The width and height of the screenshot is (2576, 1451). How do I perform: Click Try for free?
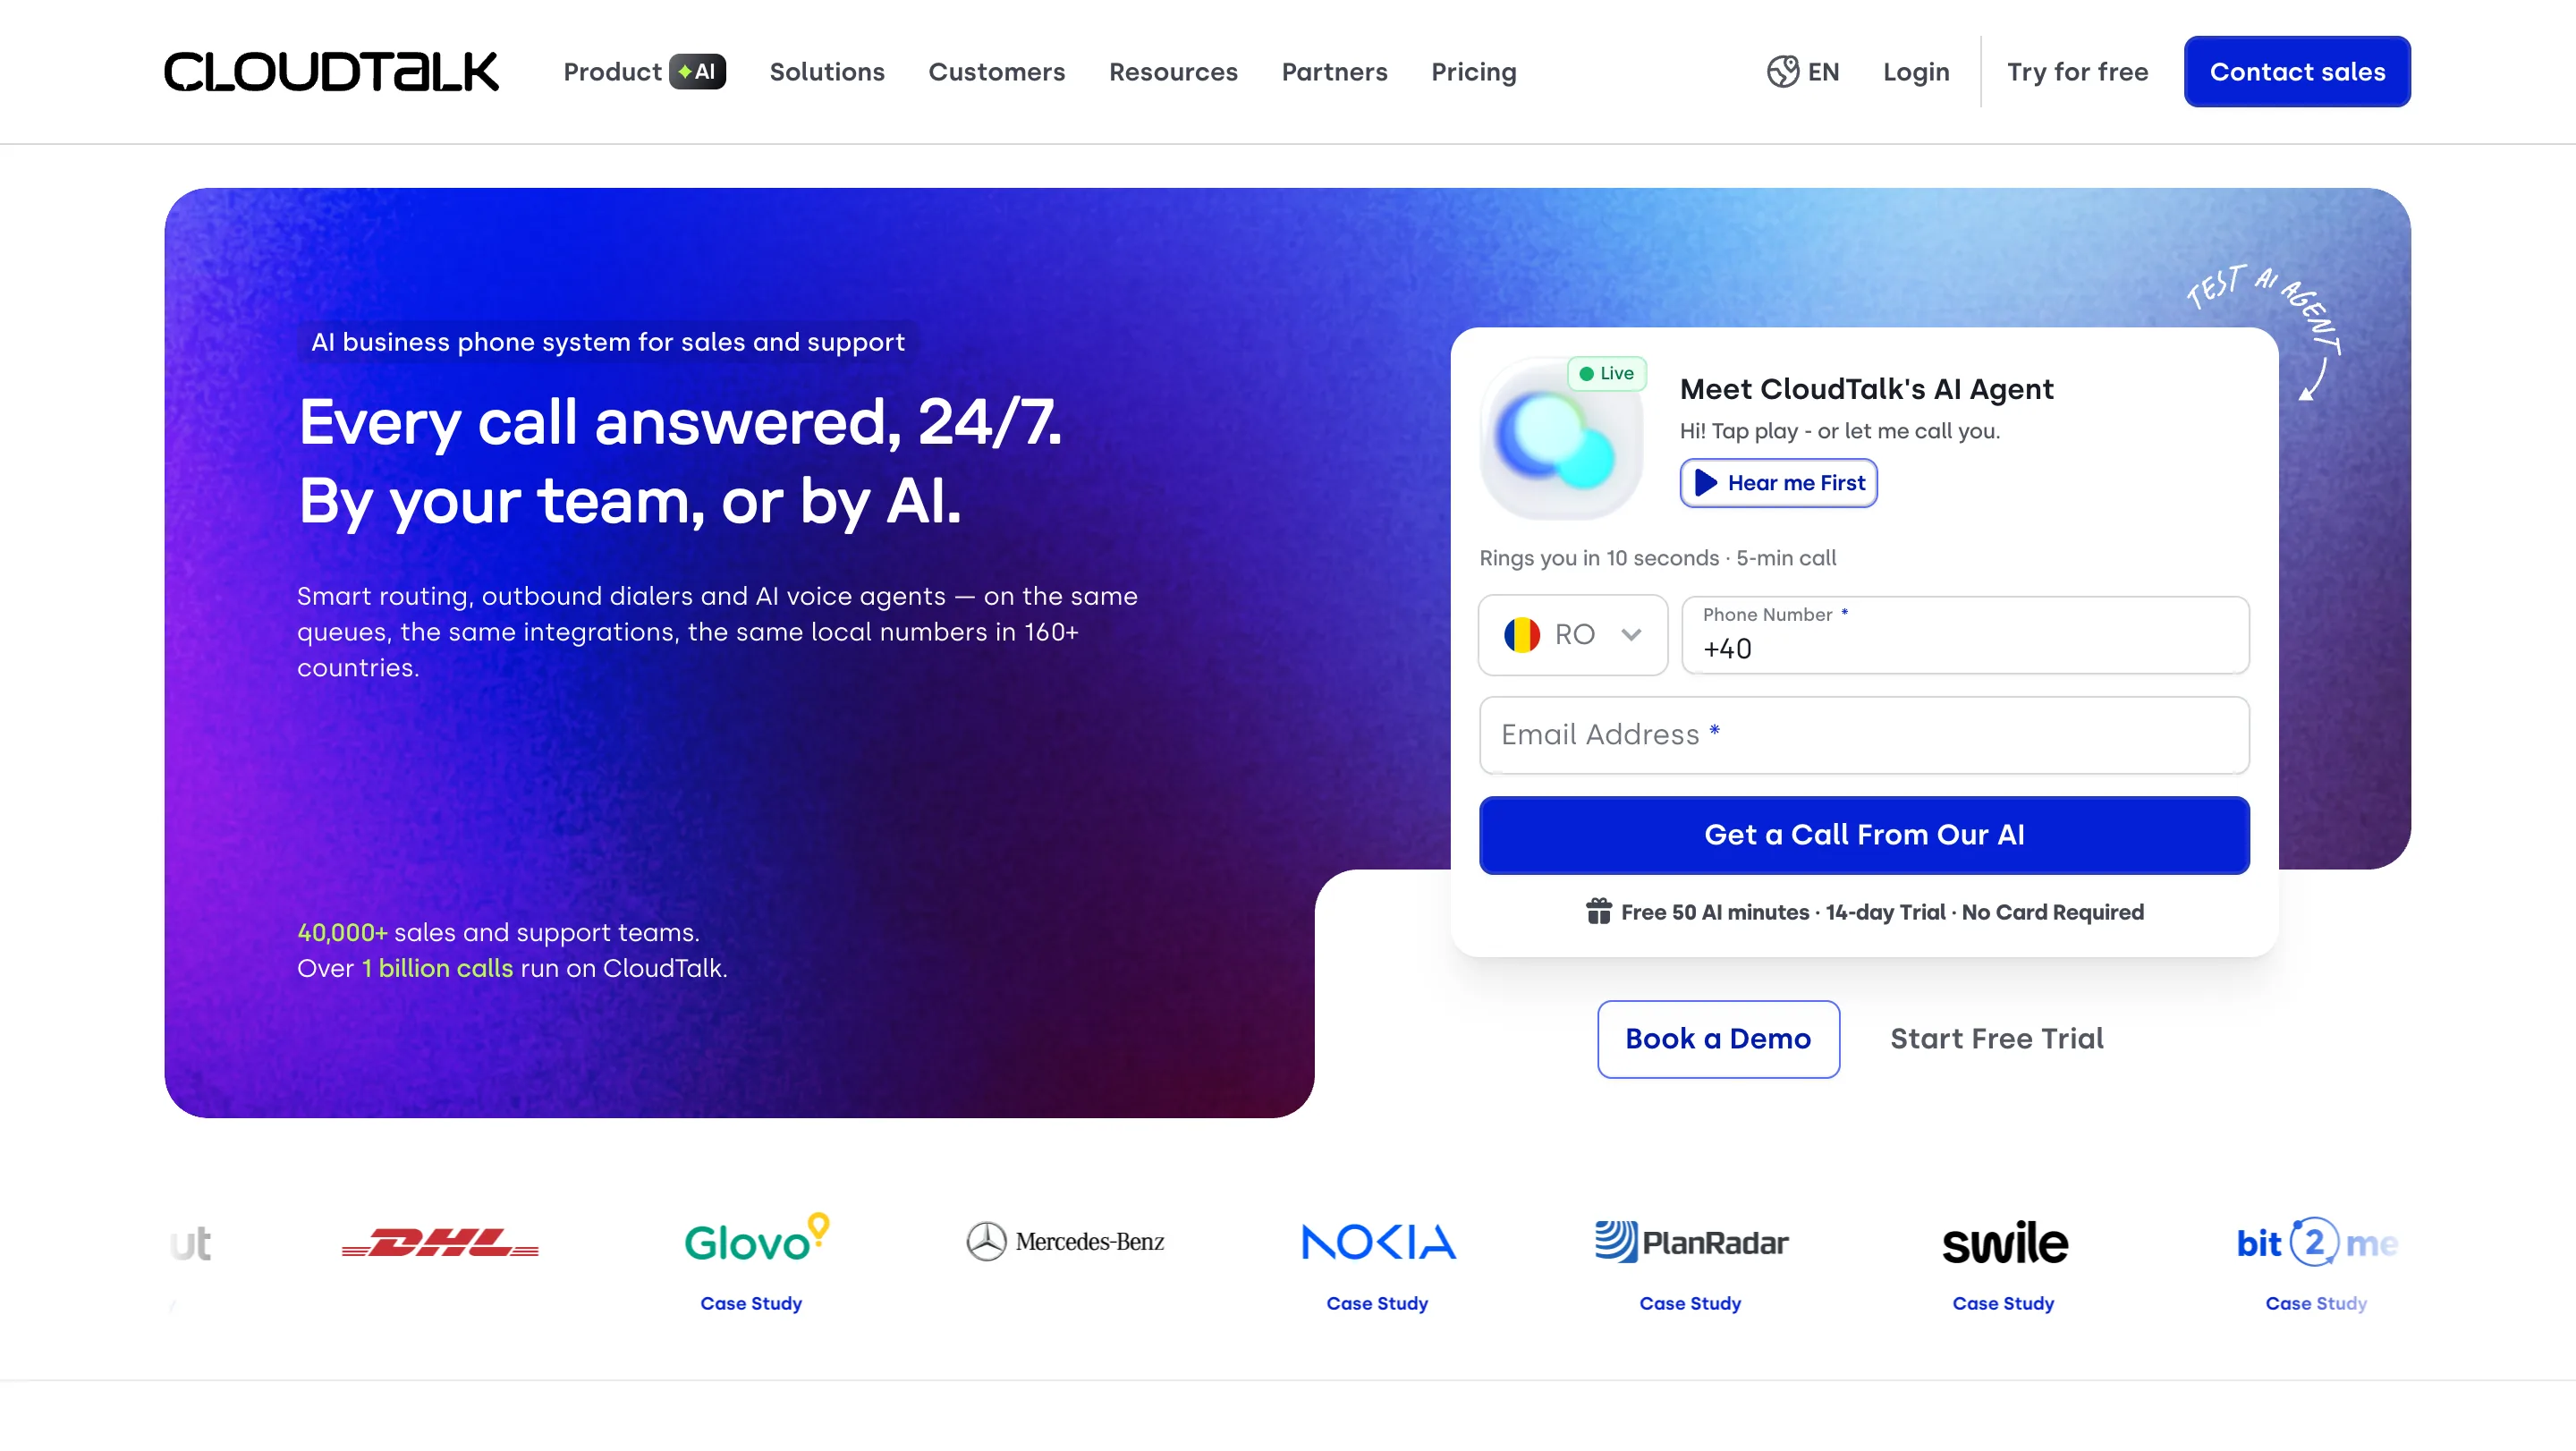(2077, 72)
